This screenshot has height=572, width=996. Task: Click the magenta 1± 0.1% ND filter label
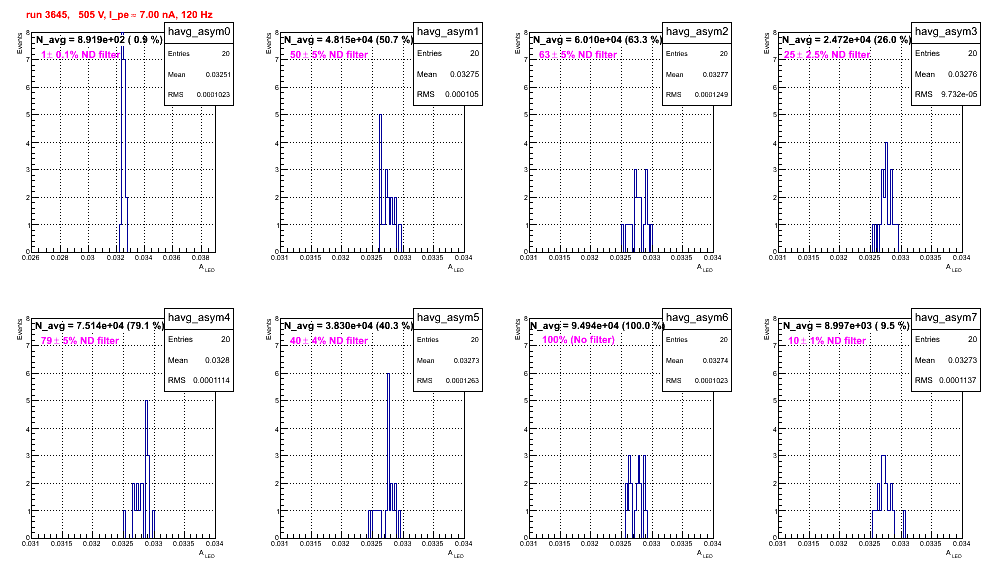[80, 55]
